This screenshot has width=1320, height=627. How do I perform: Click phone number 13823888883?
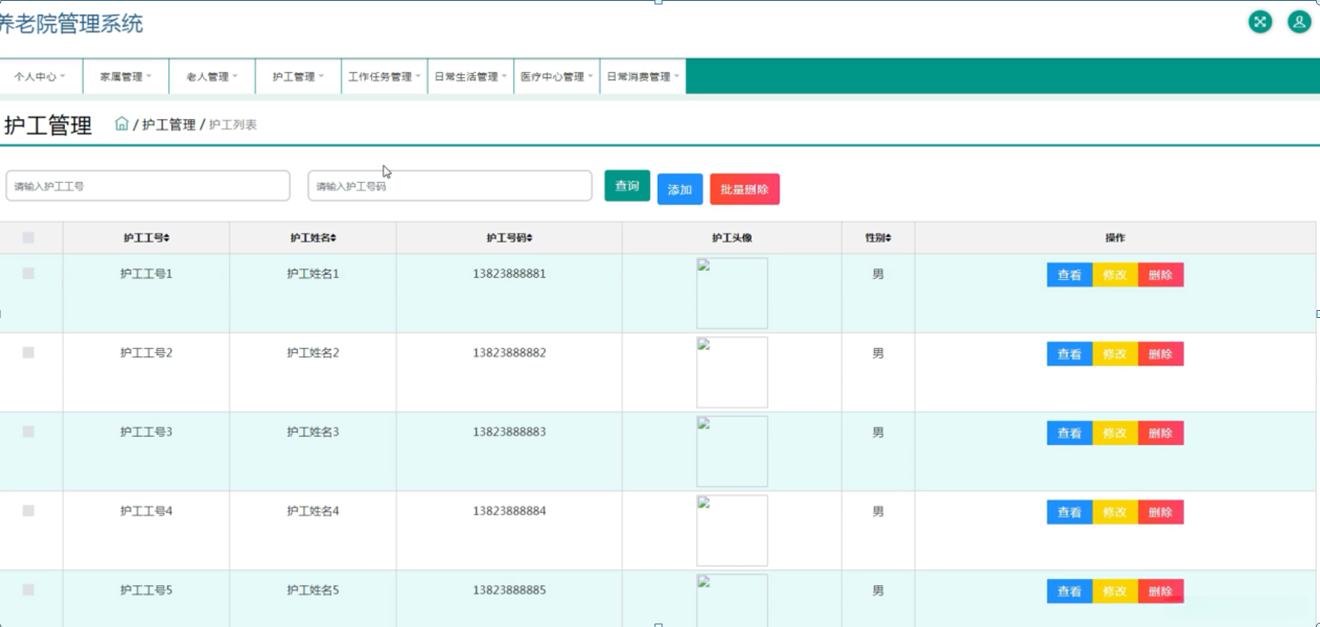(x=509, y=432)
